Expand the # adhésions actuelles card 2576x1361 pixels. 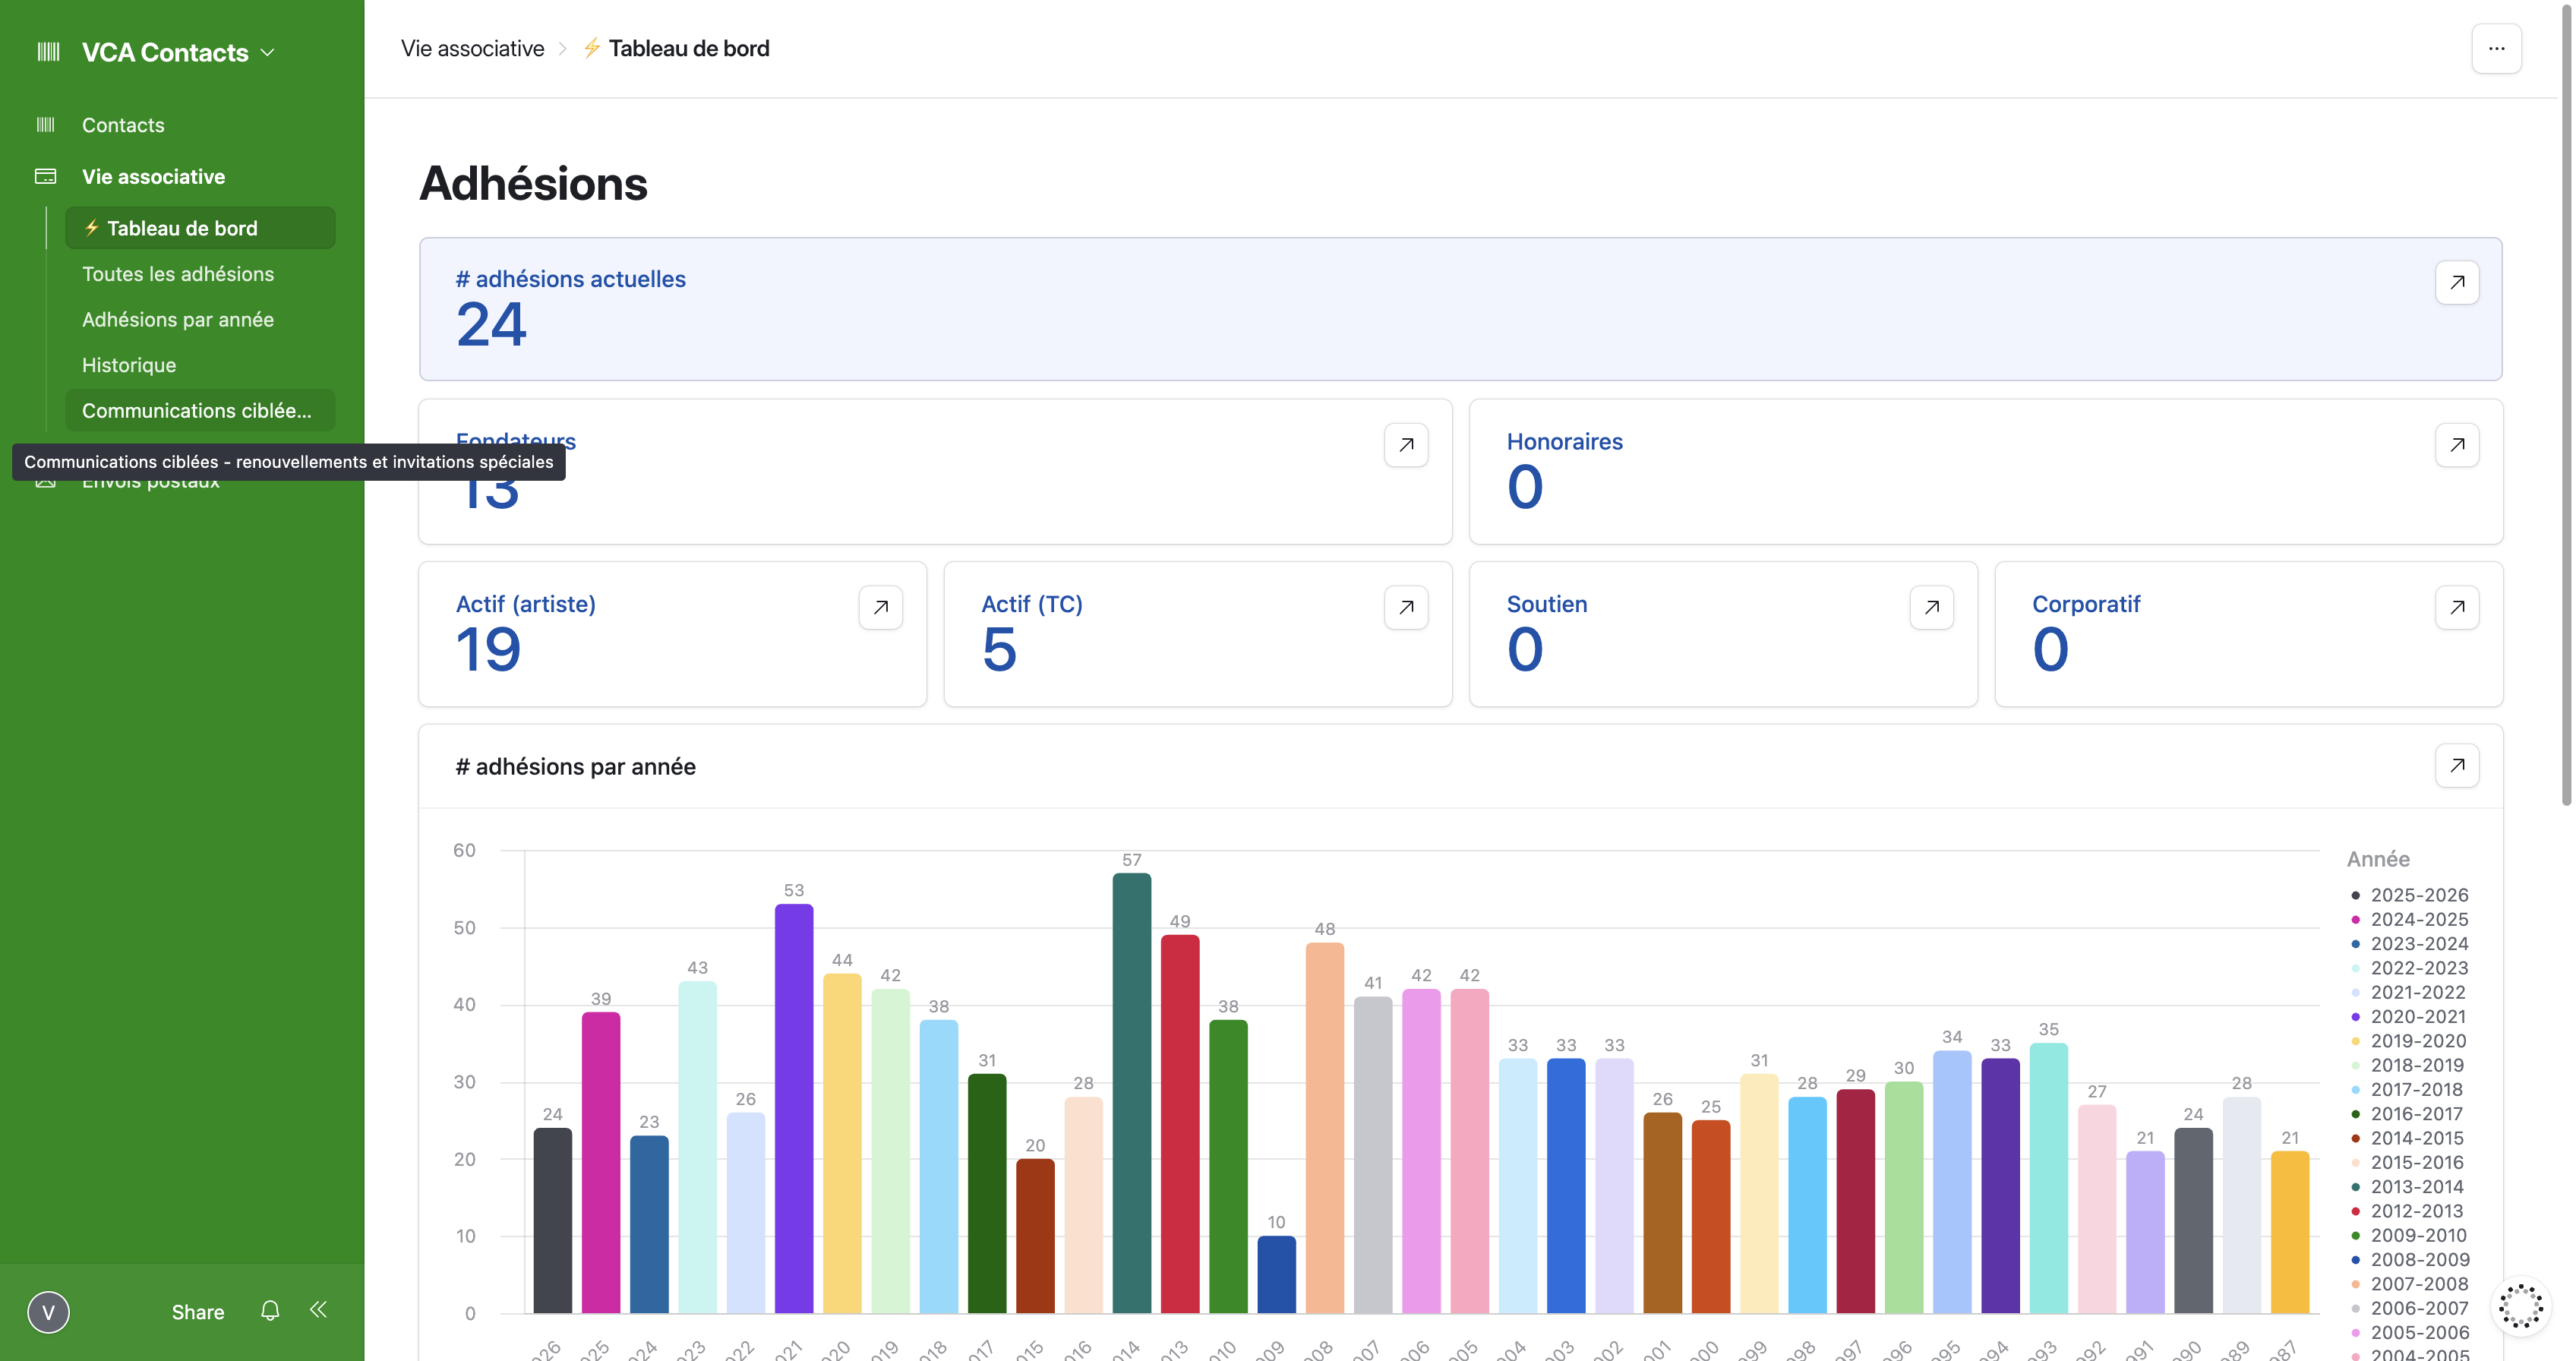pyautogui.click(x=2456, y=282)
